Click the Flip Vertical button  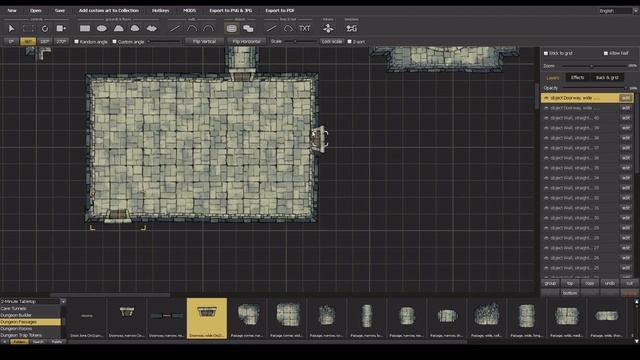[x=204, y=42]
